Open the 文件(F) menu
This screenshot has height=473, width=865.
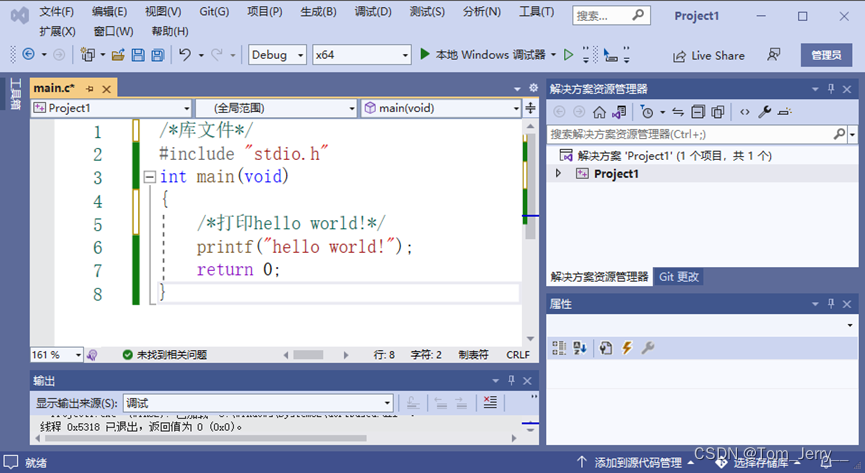tap(57, 12)
